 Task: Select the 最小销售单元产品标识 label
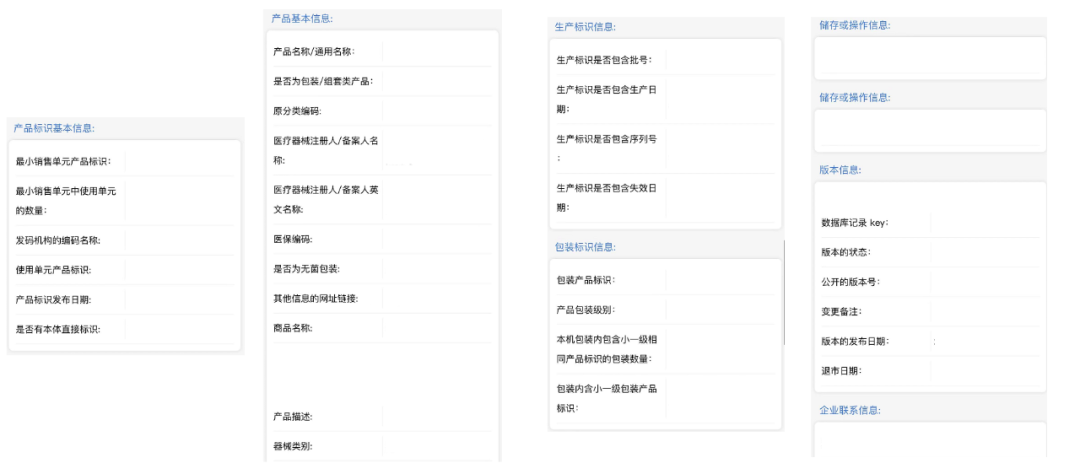[x=63, y=162]
